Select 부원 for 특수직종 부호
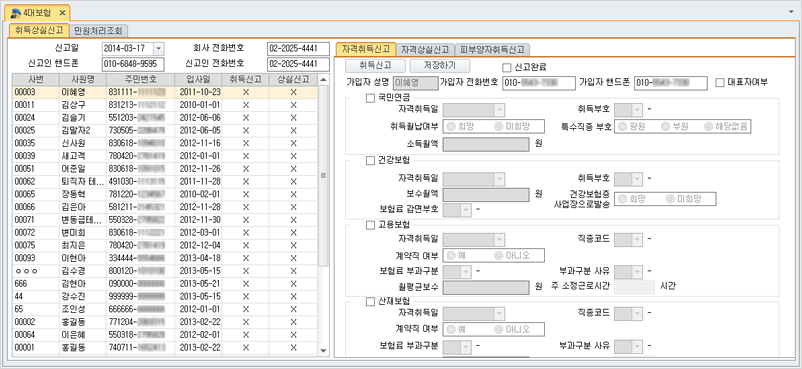Image resolution: width=802 pixels, height=369 pixels. 665,126
